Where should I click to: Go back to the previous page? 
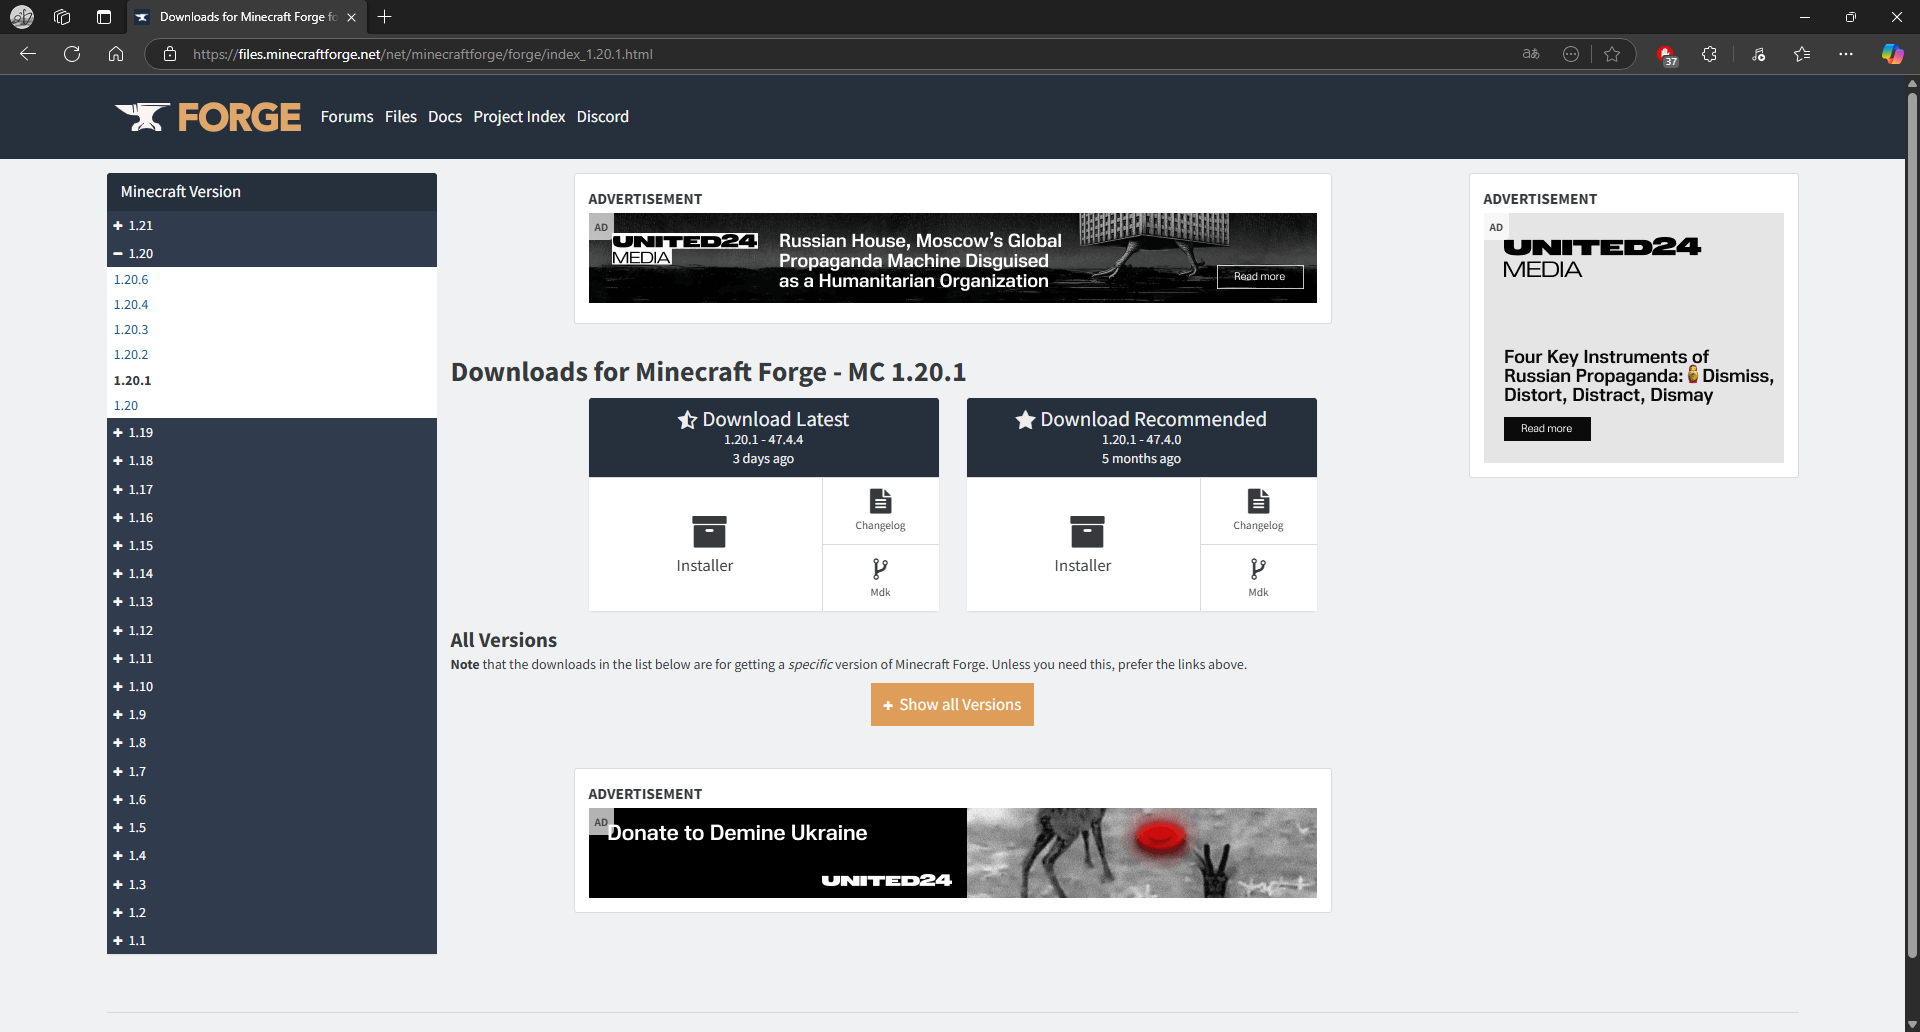click(x=28, y=54)
